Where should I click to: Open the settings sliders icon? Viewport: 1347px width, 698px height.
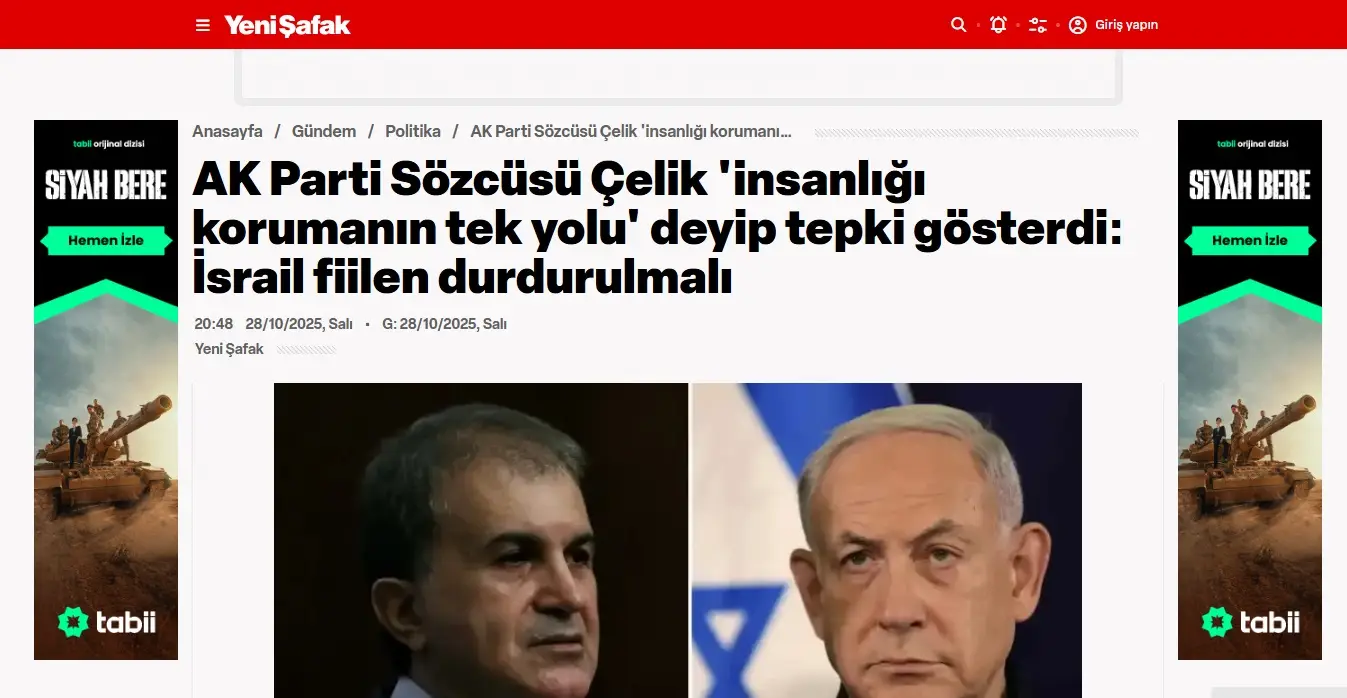[x=1038, y=25]
